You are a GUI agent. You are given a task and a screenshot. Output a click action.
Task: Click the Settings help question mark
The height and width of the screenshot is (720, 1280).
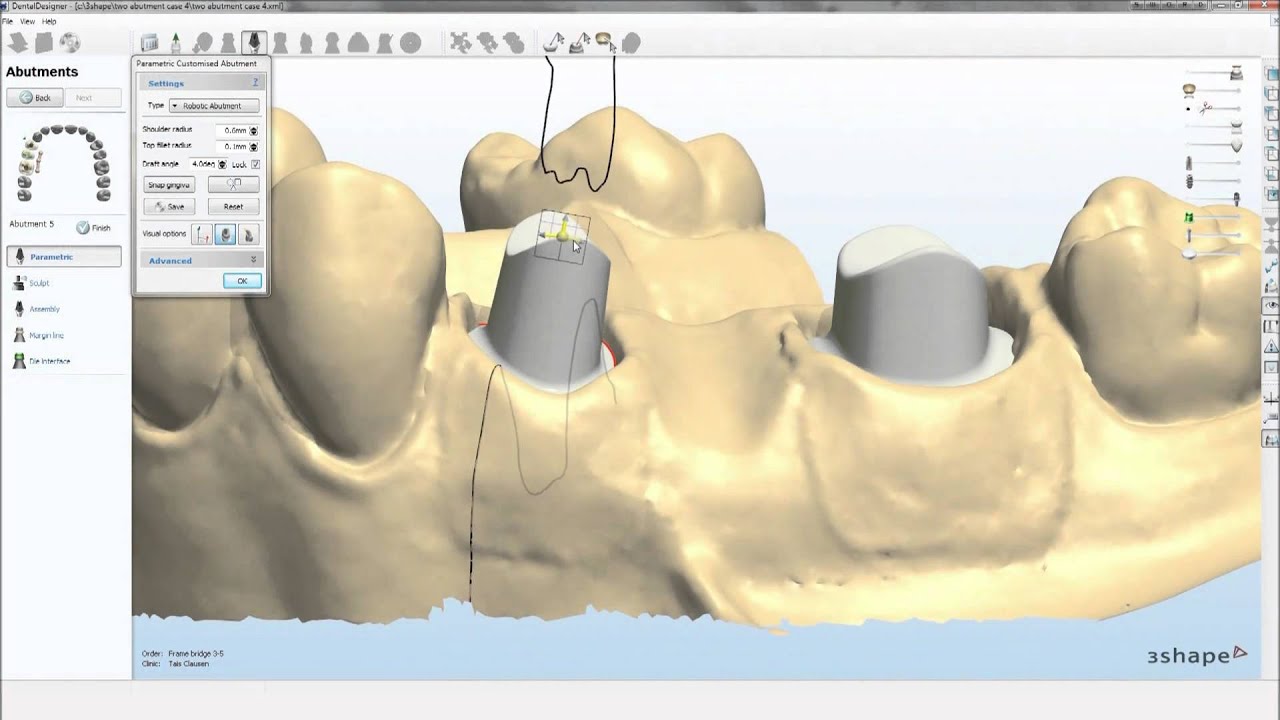[x=255, y=83]
